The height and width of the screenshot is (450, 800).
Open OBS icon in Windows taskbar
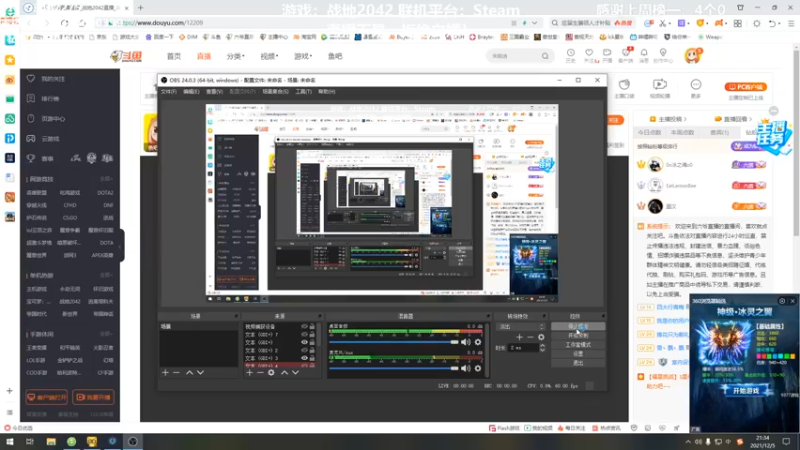pyautogui.click(x=133, y=441)
